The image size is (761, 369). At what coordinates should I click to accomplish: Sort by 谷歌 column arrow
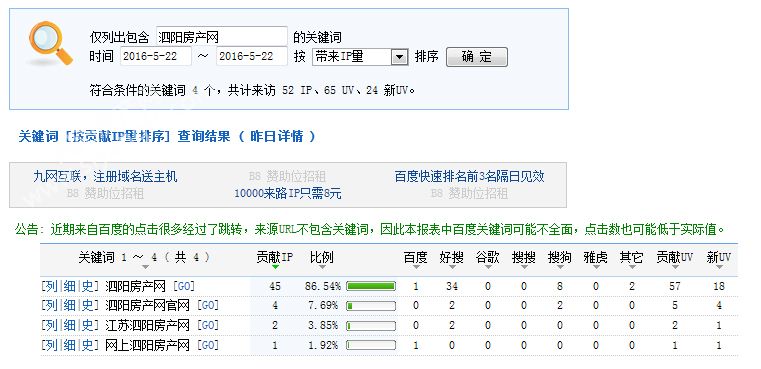[488, 267]
